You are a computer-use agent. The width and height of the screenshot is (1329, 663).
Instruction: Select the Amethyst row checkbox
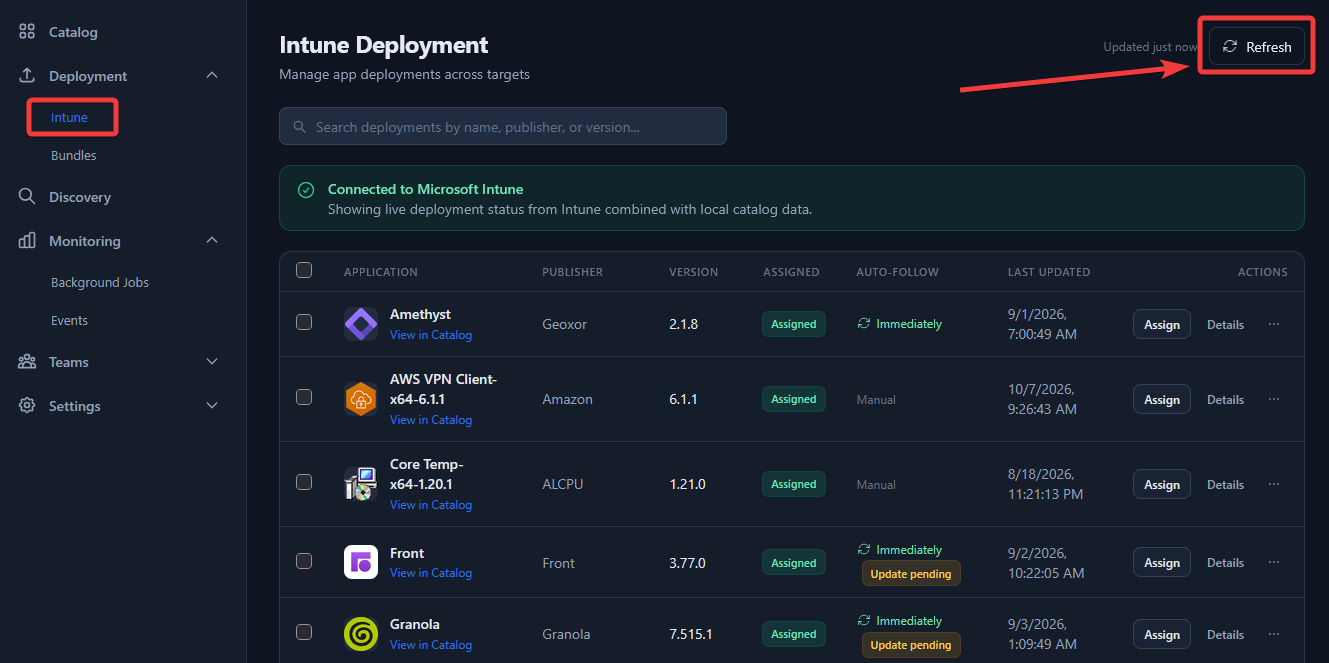[x=304, y=322]
